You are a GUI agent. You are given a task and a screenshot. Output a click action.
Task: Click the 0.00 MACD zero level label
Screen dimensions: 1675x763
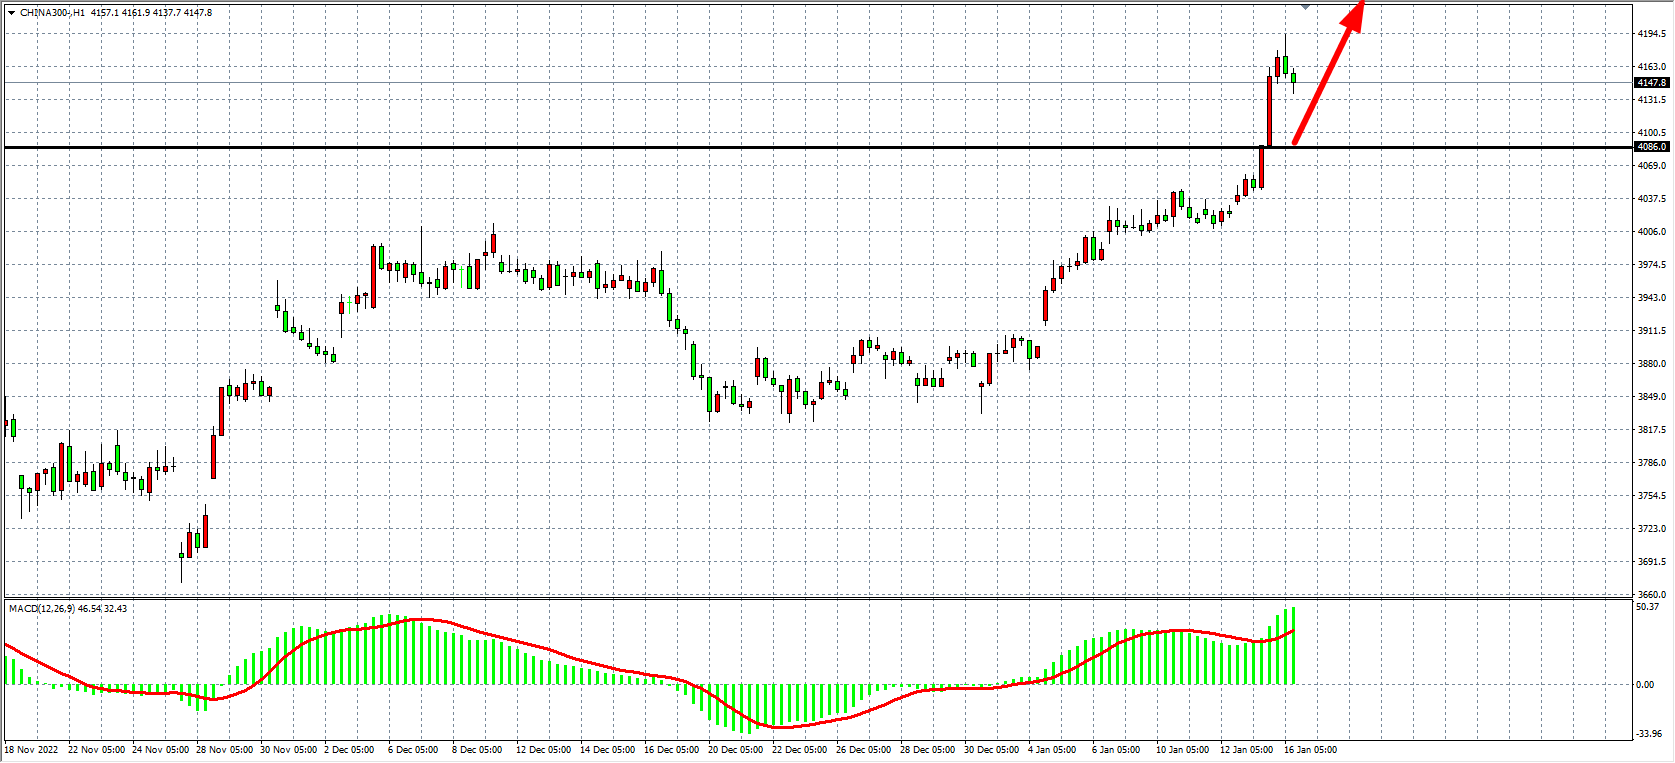(1645, 685)
